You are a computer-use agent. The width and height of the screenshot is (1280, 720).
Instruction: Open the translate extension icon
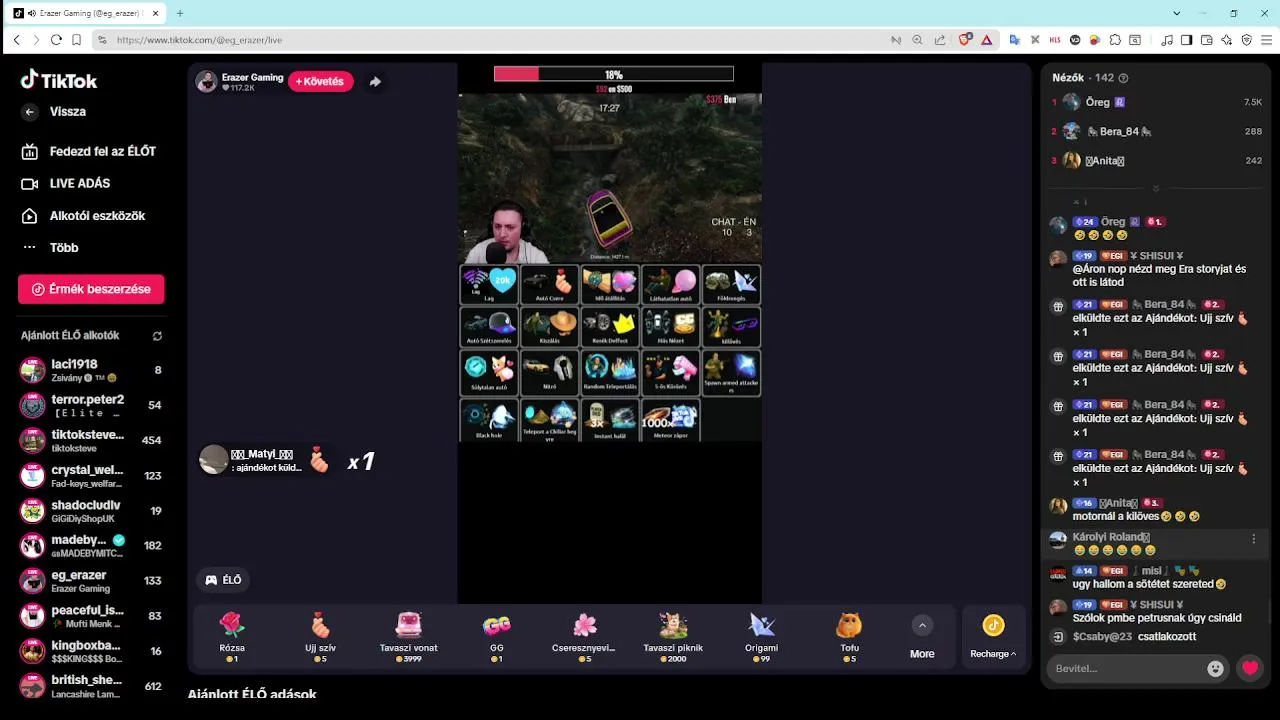[x=1015, y=40]
